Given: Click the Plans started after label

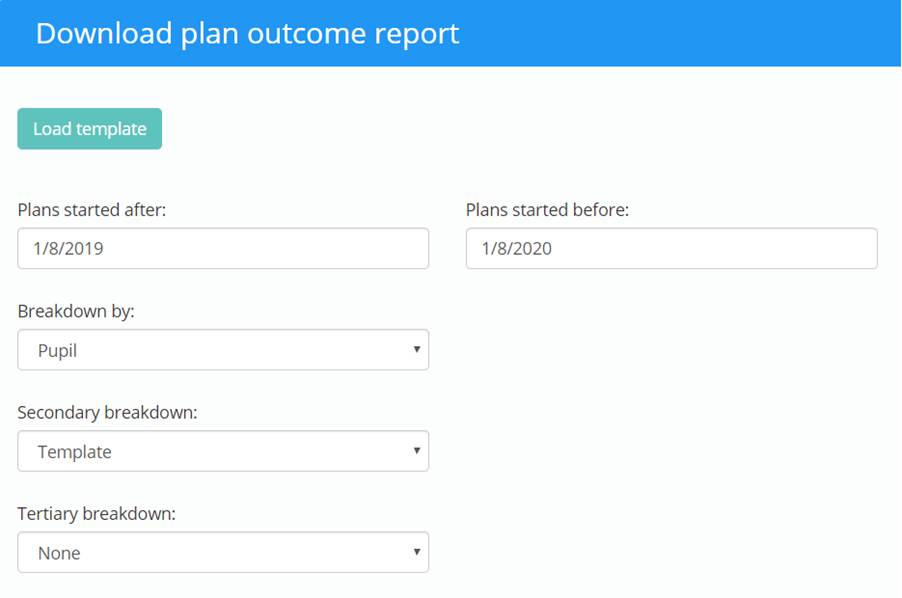Looking at the screenshot, I should point(94,209).
